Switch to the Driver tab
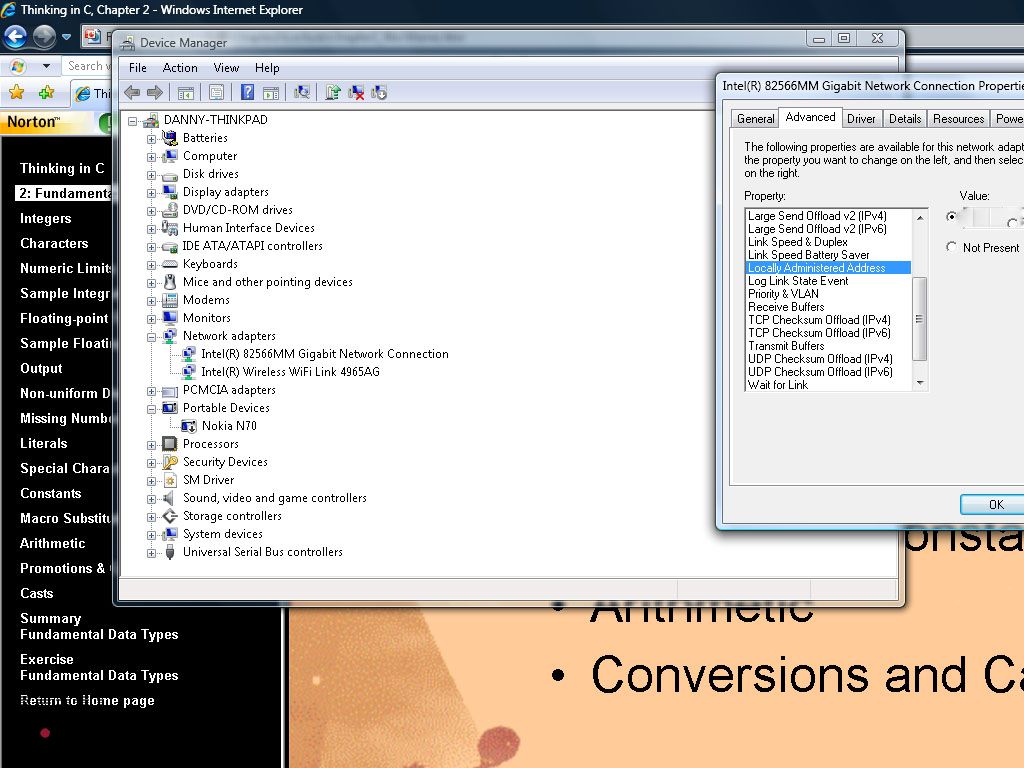This screenshot has height=768, width=1024. click(x=861, y=118)
